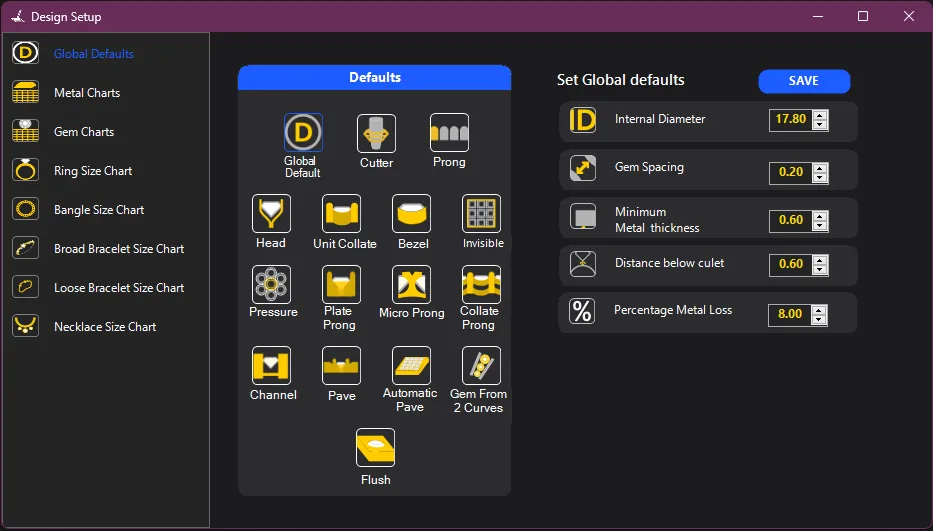The height and width of the screenshot is (531, 933).
Task: Increase Percentage Metal Loss value
Action: 820,309
